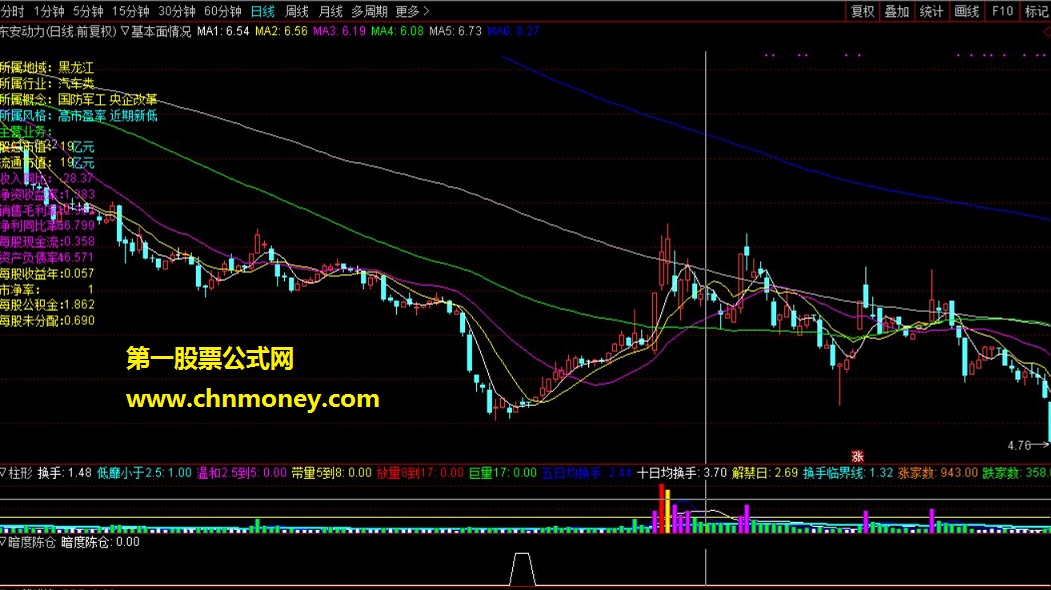This screenshot has width=1051, height=590.
Task: Expand the 暗度陈仓 indicator triangle
Action: [3, 542]
